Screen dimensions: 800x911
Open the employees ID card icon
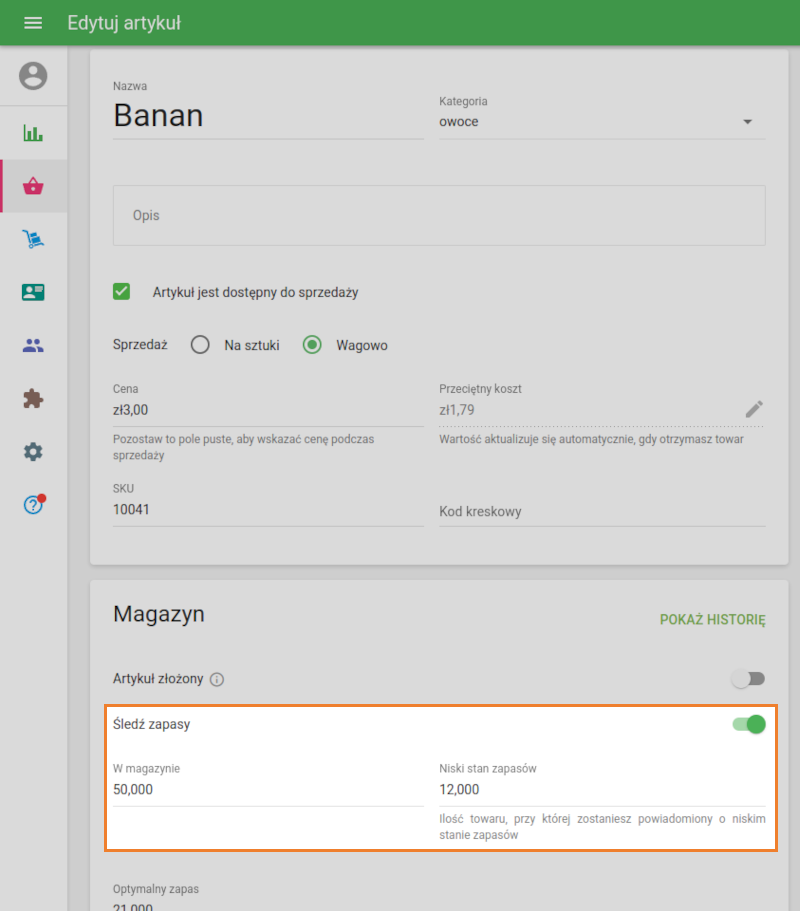pos(33,292)
